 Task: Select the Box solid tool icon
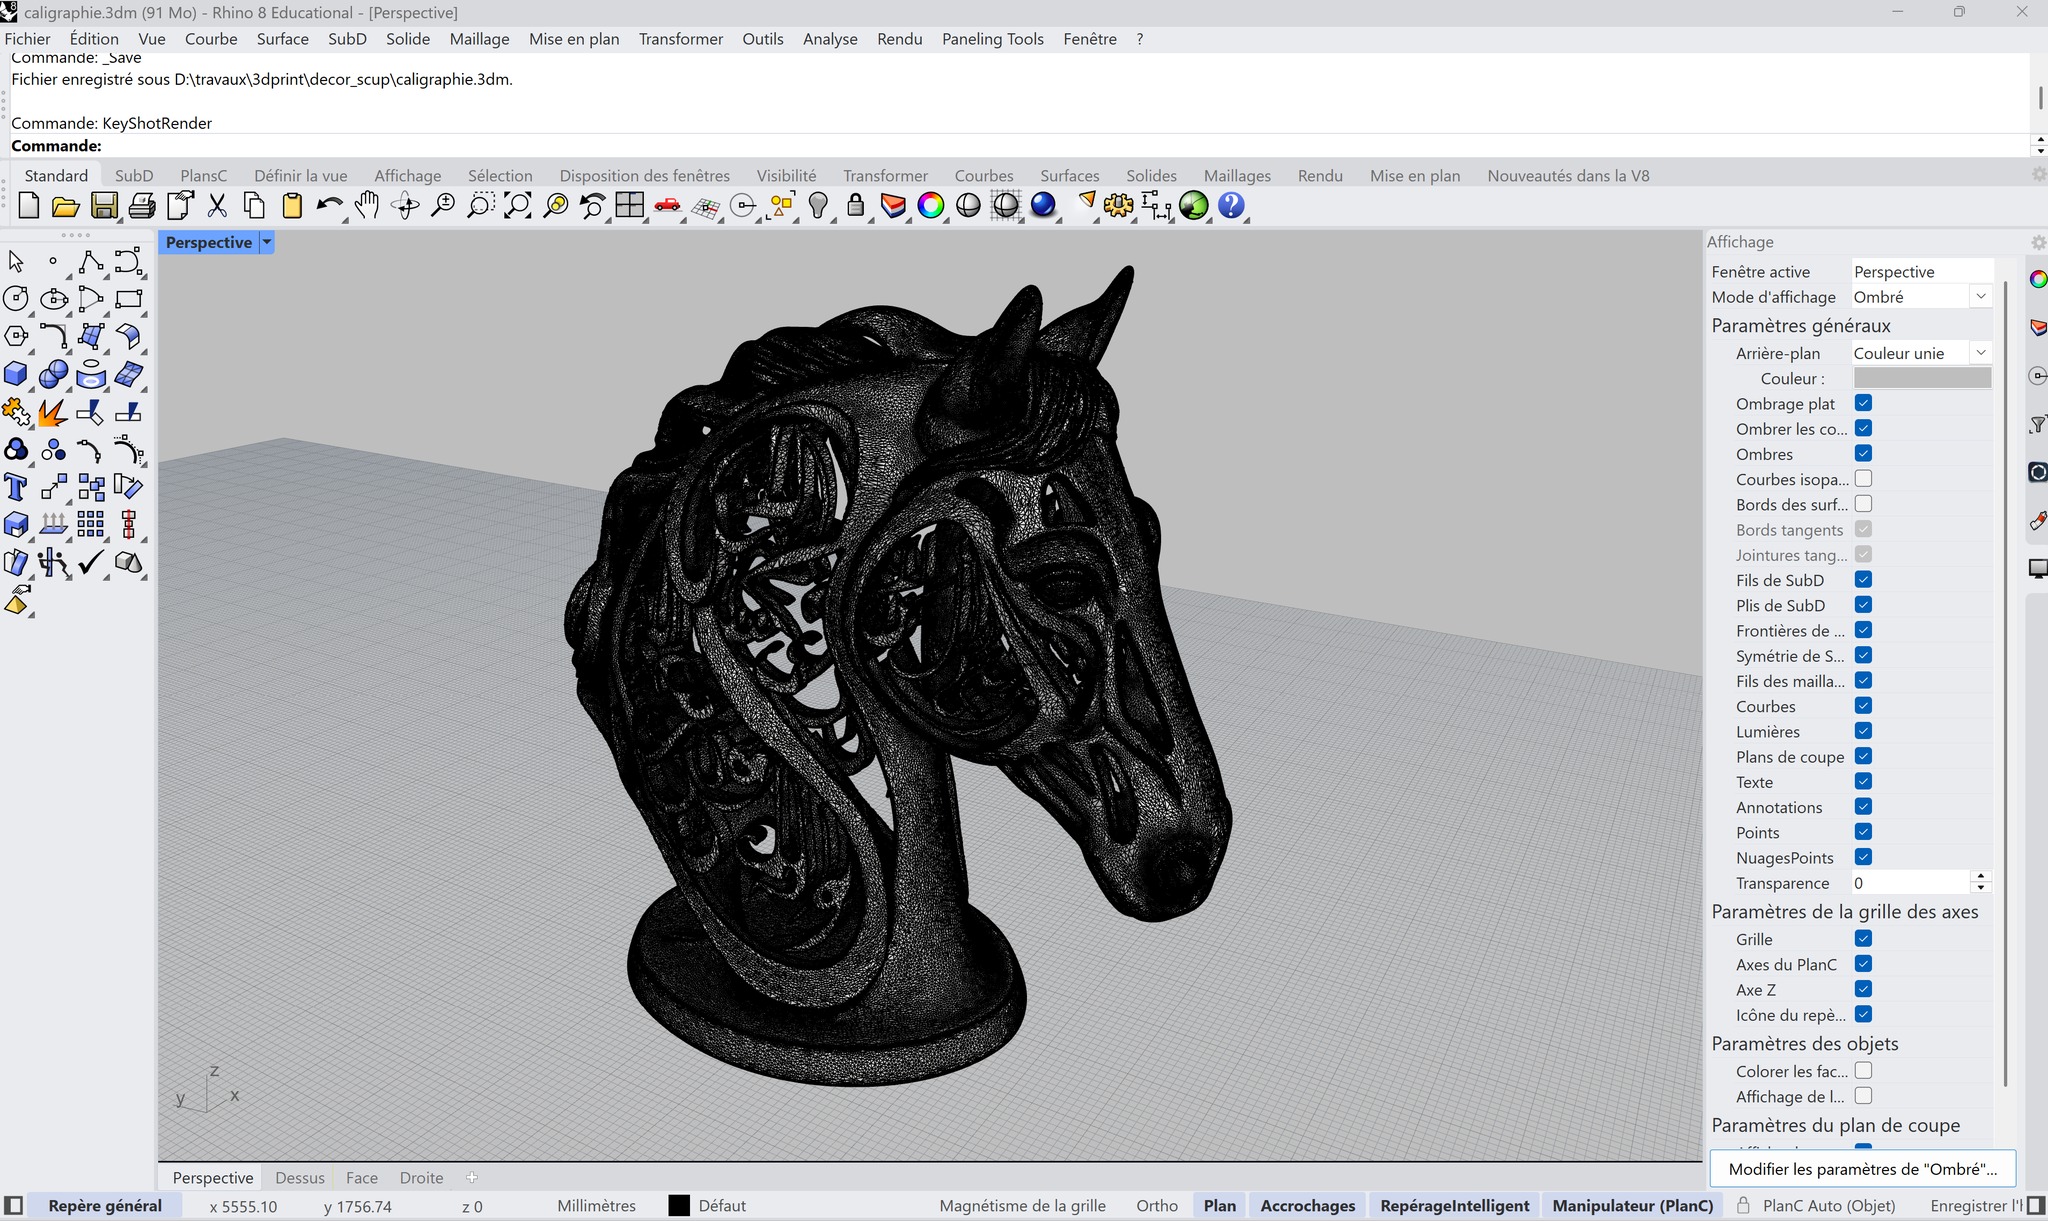(16, 374)
